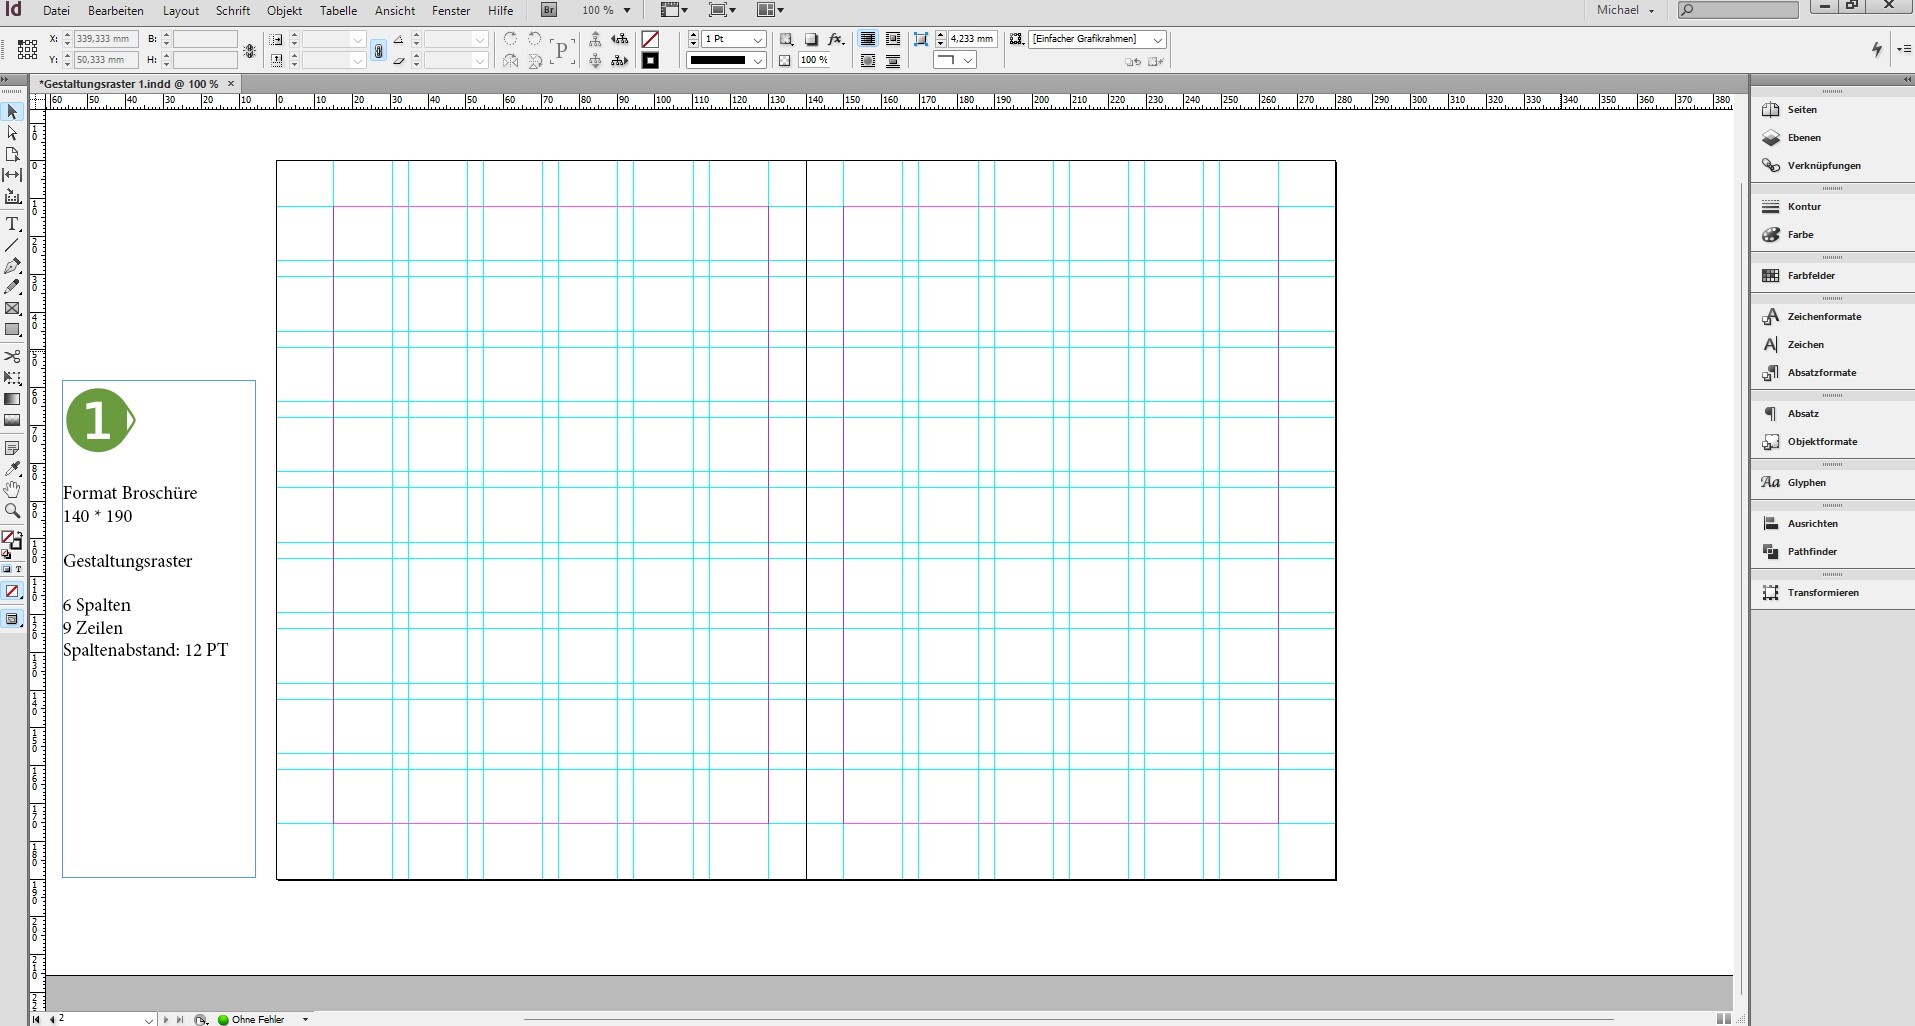Image resolution: width=1915 pixels, height=1026 pixels.
Task: Toggle constrain proportions chain link
Action: click(x=378, y=50)
